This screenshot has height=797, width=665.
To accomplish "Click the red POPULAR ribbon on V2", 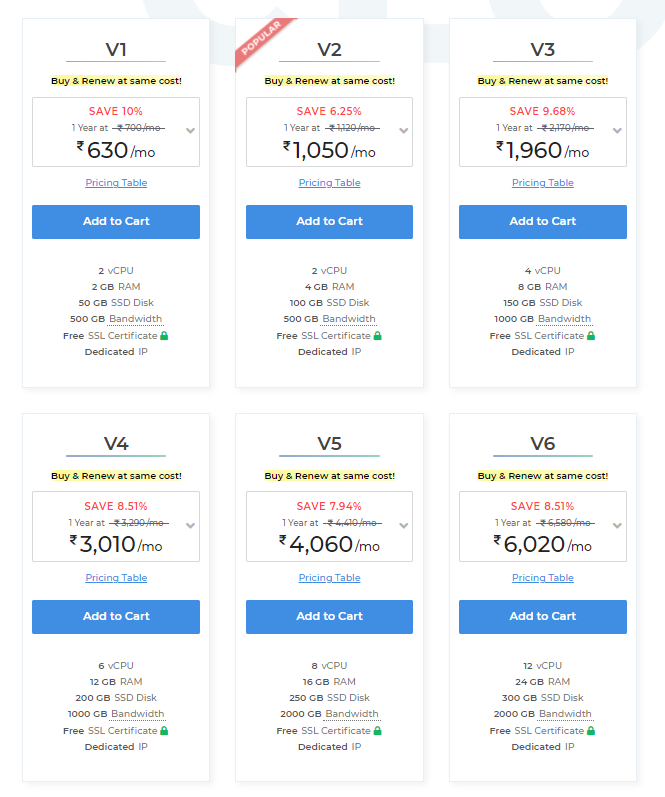I will click(x=262, y=40).
